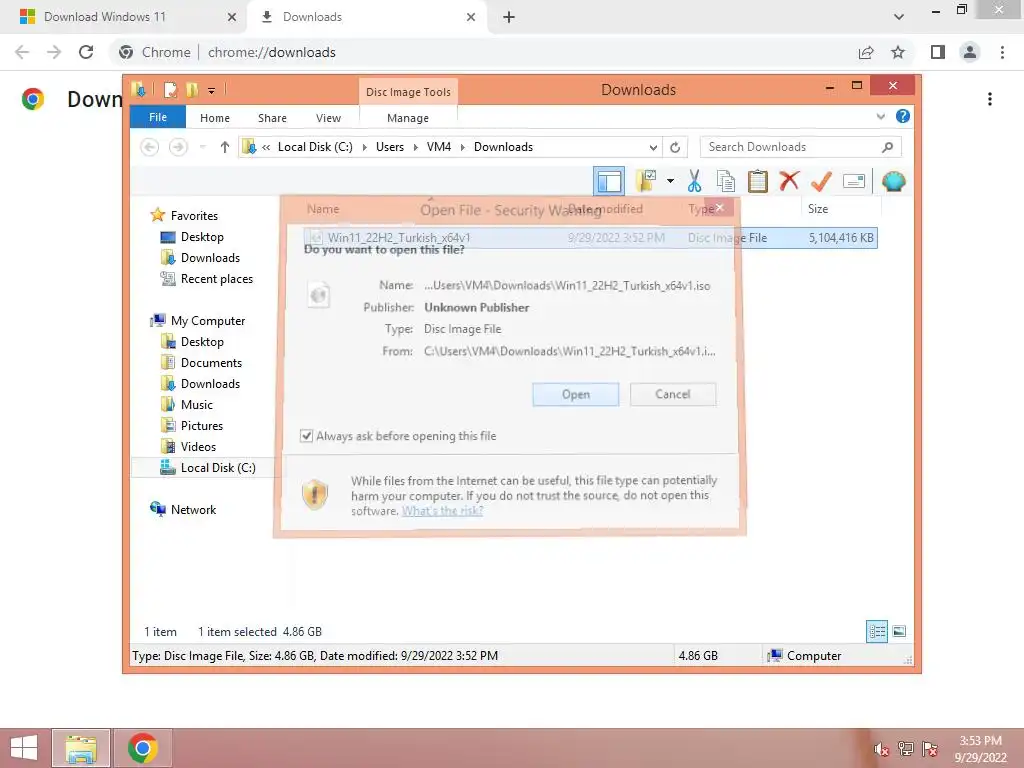Switch to large icons view in status bar
The width and height of the screenshot is (1024, 768).
(899, 631)
